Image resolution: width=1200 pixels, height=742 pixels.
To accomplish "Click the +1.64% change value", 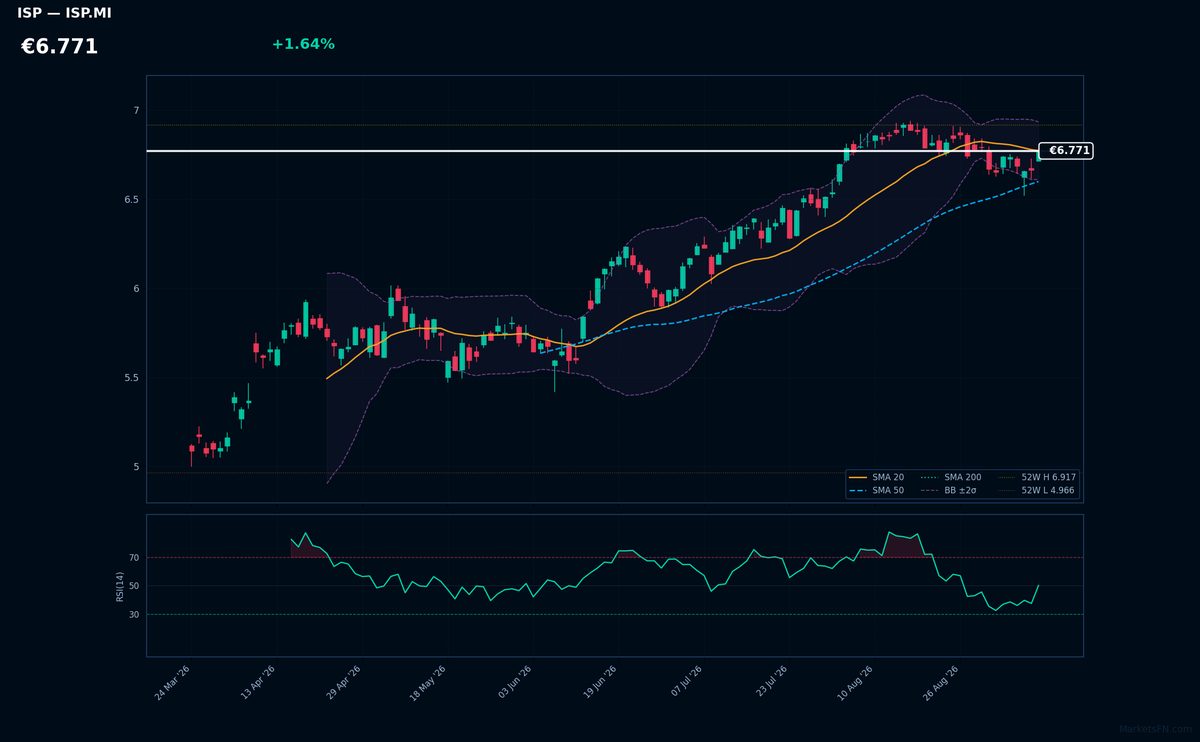I will pyautogui.click(x=303, y=44).
